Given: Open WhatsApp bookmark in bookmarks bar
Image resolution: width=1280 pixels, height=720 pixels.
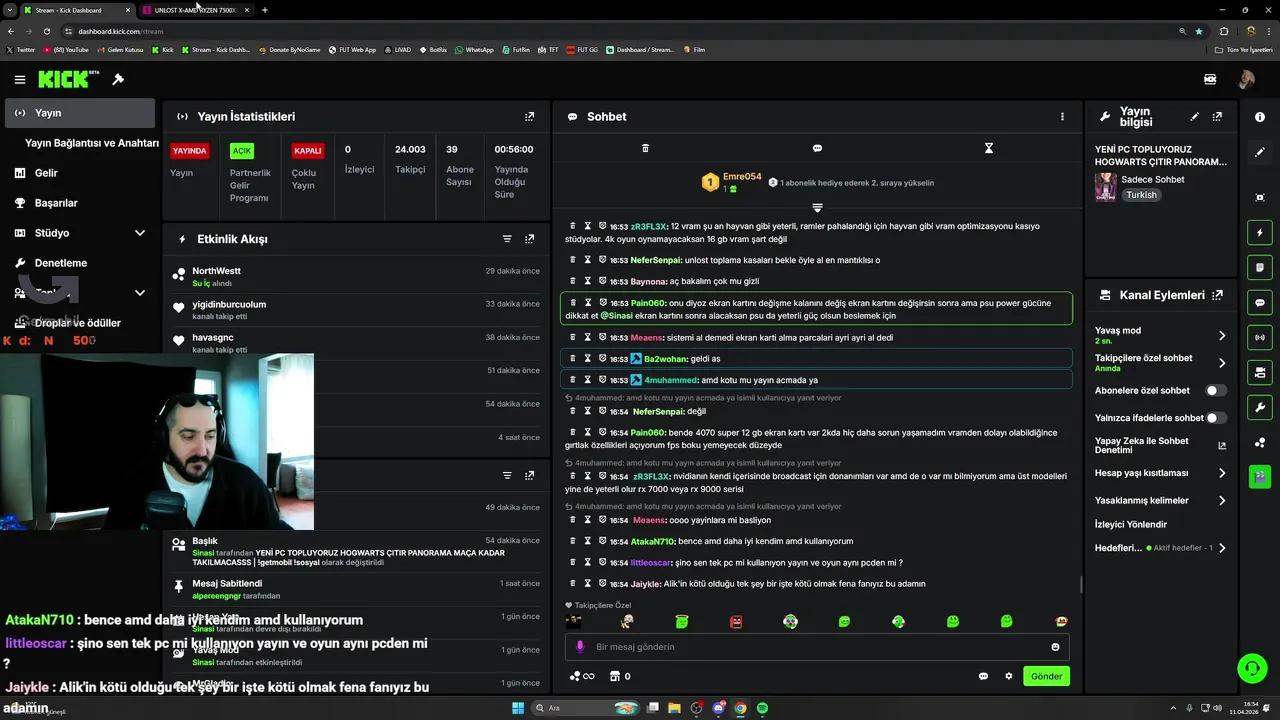Looking at the screenshot, I should click(x=473, y=49).
